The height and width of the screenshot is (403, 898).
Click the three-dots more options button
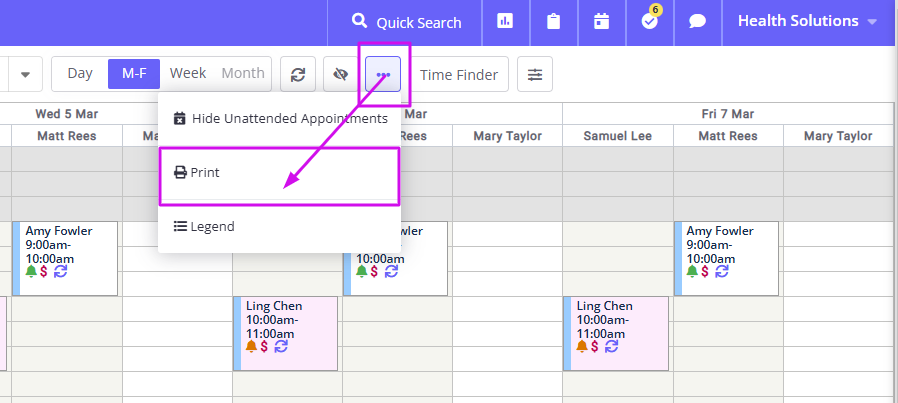pos(383,74)
